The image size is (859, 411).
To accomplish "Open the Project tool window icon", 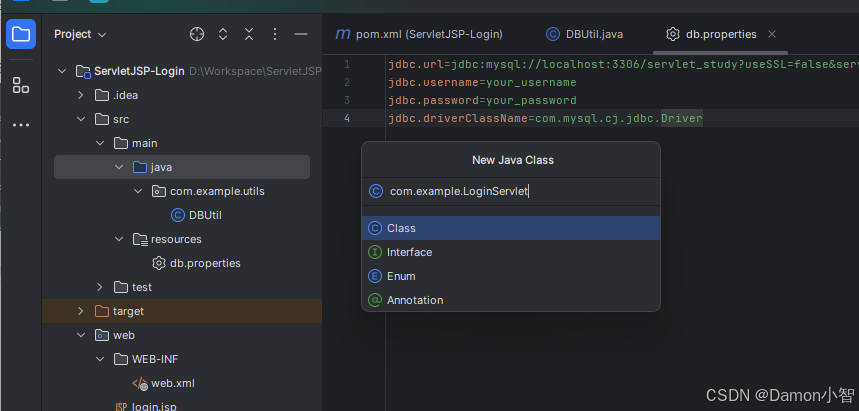I will tap(21, 34).
